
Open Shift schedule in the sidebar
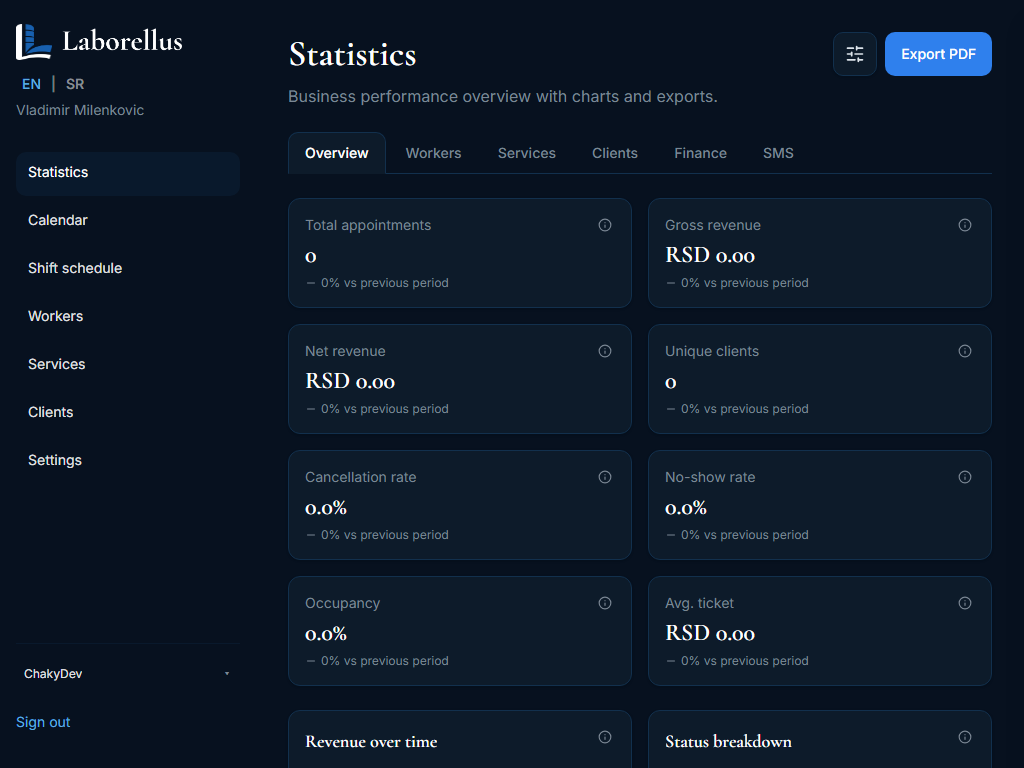(128, 268)
